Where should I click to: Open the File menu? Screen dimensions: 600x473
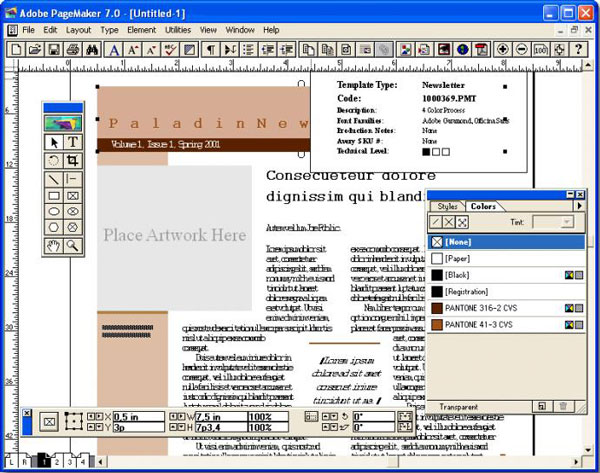[28, 30]
